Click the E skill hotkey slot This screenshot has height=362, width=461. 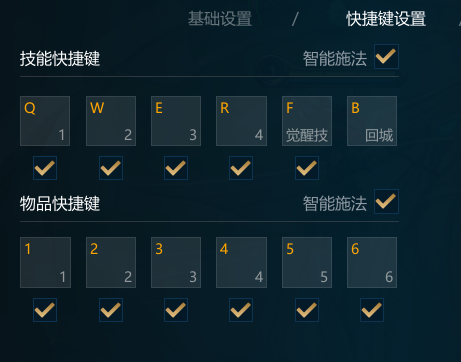coord(176,121)
